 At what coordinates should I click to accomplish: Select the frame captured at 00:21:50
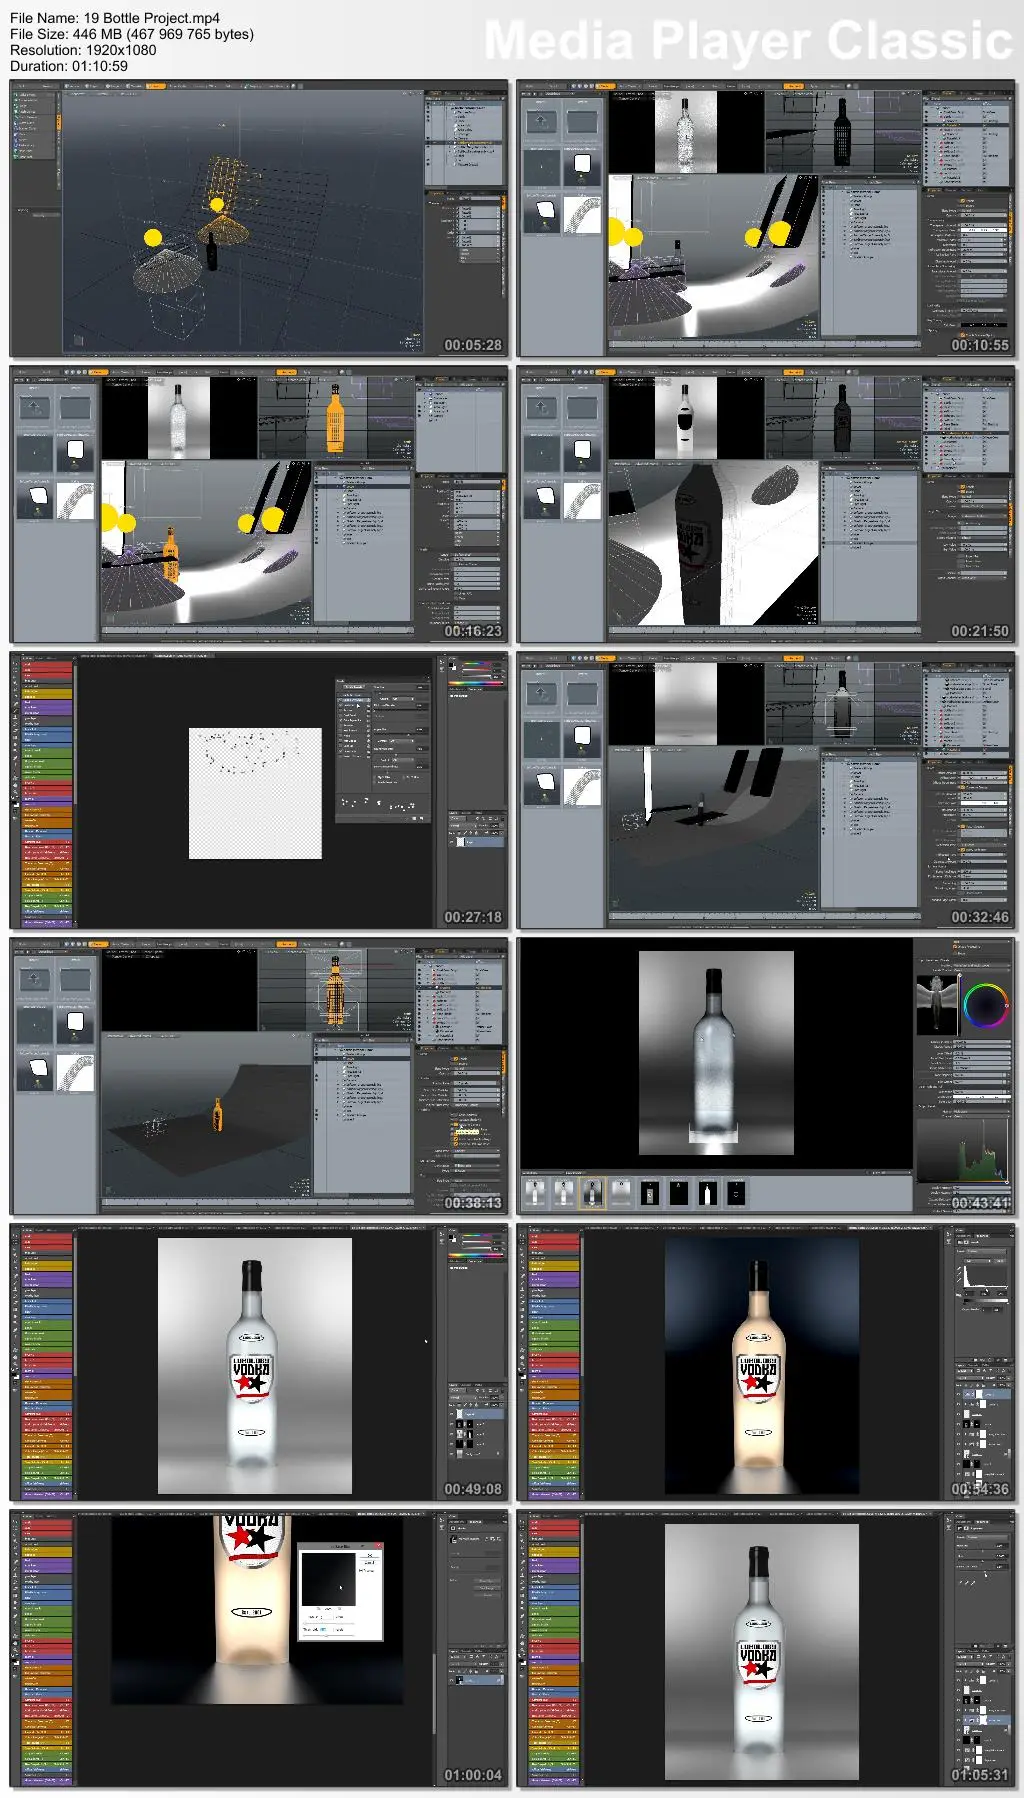(x=766, y=504)
